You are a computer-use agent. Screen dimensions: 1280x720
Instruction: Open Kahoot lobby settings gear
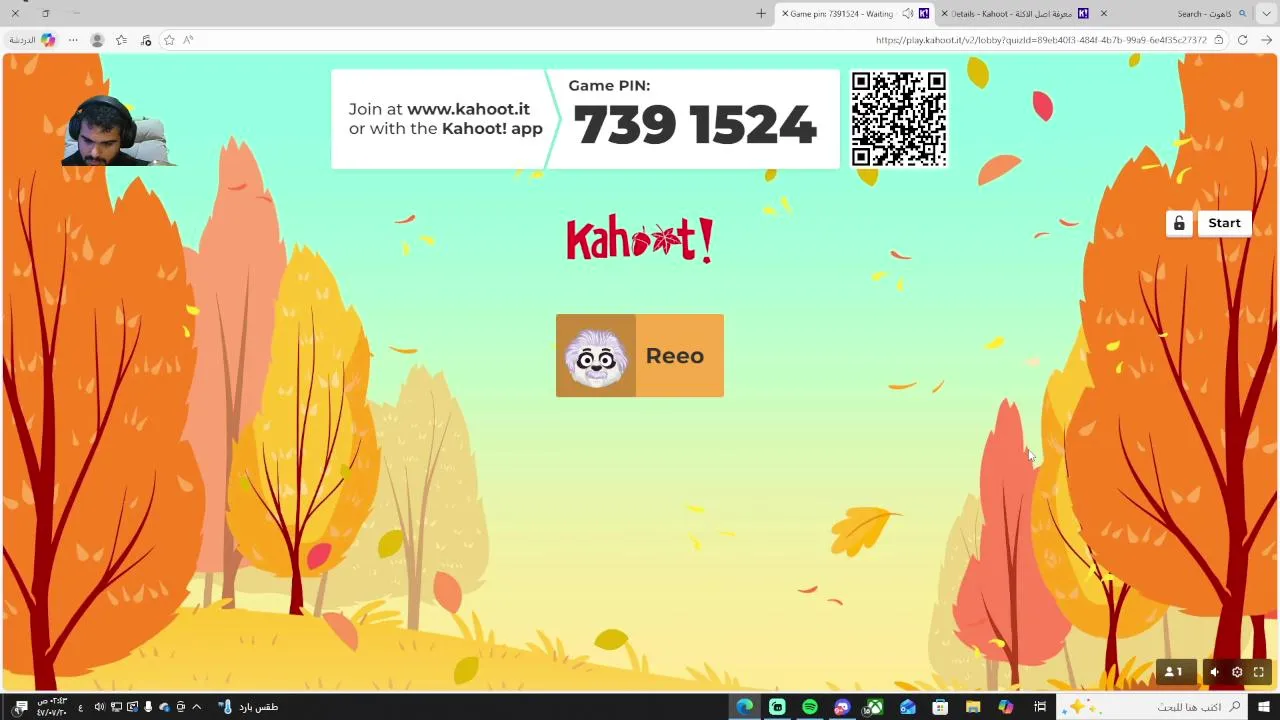pyautogui.click(x=1237, y=672)
